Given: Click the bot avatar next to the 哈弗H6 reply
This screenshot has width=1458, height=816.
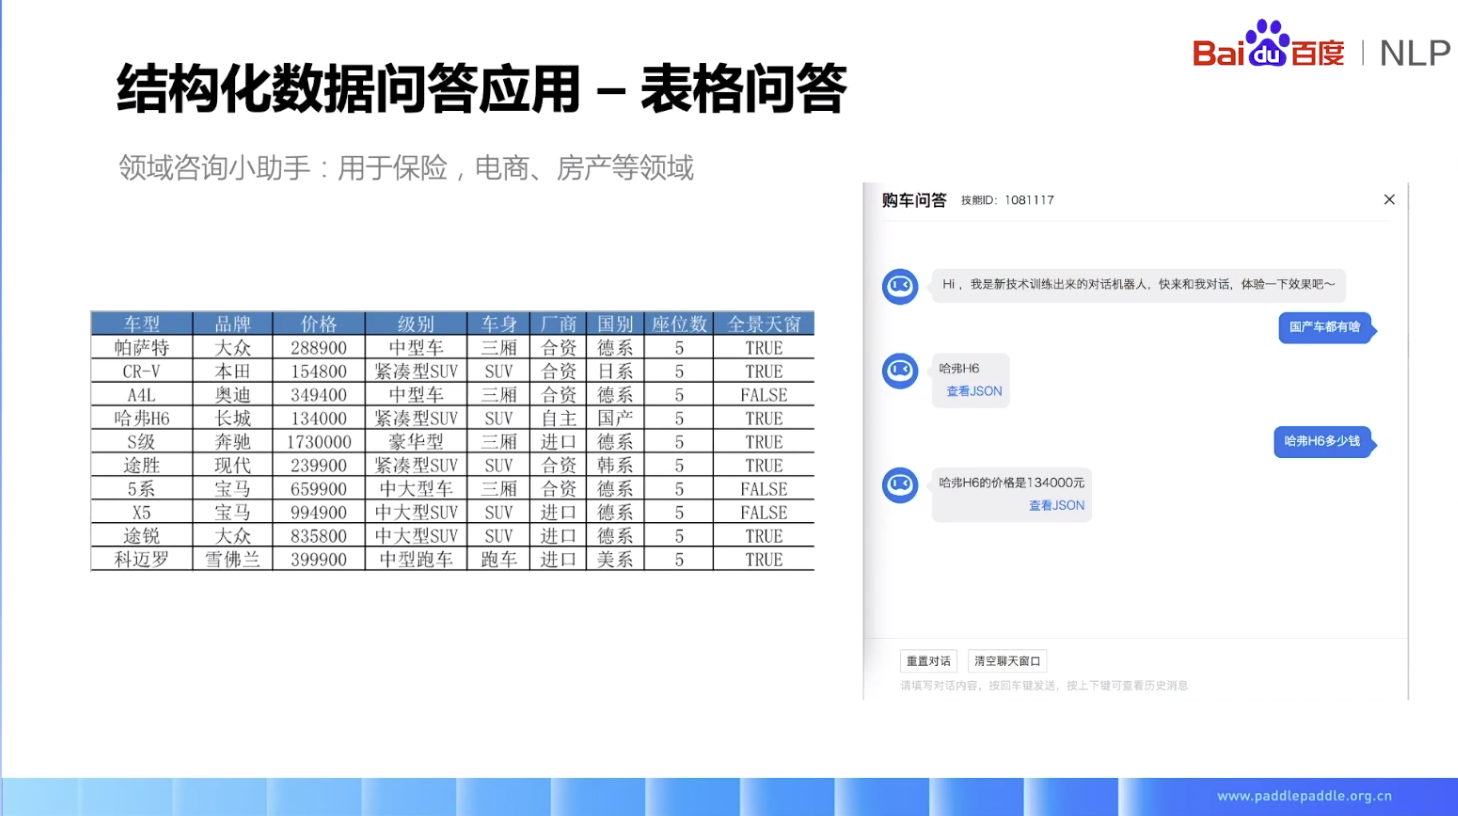Looking at the screenshot, I should [900, 371].
